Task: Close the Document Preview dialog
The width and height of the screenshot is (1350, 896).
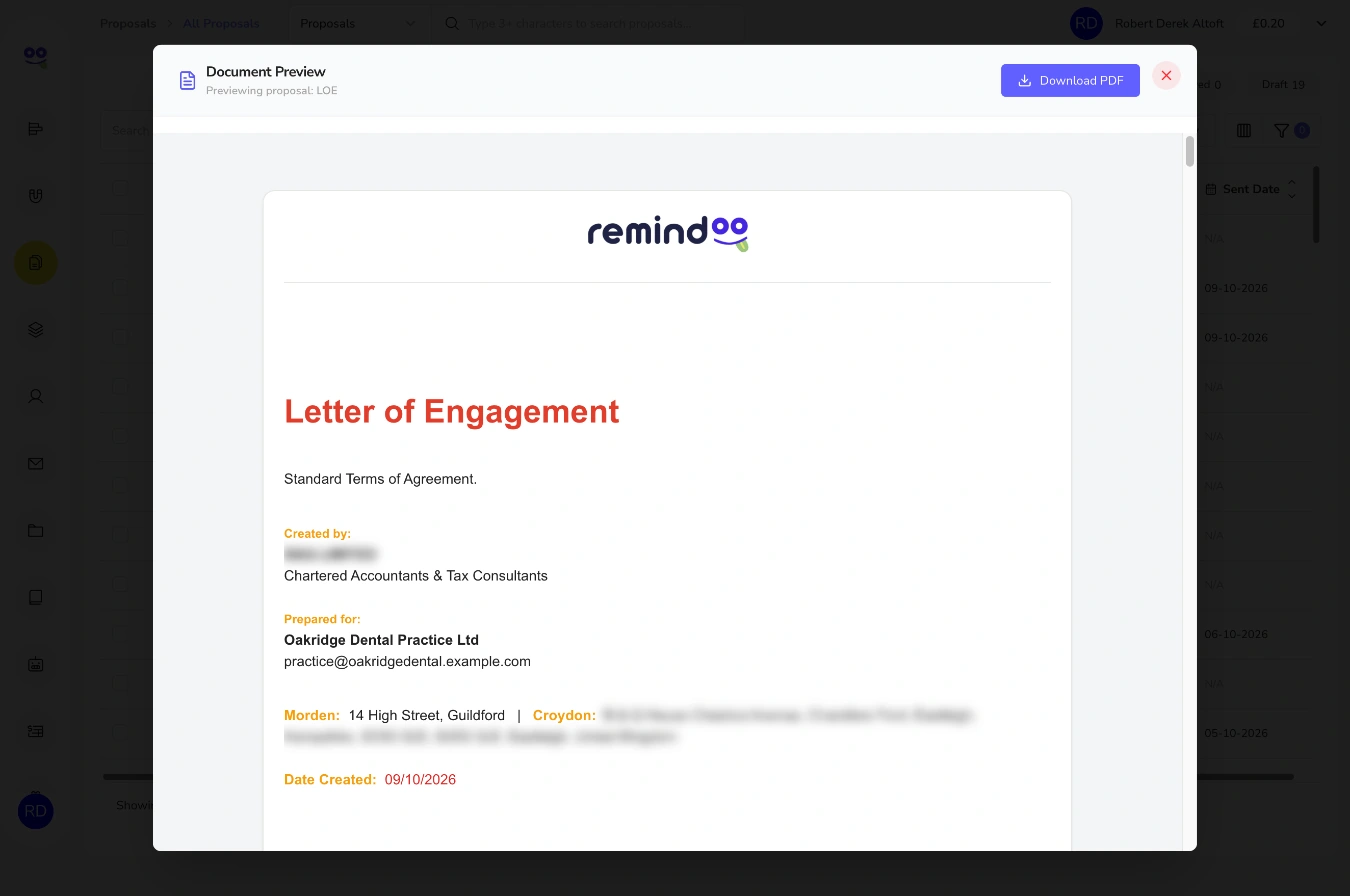Action: click(1166, 76)
